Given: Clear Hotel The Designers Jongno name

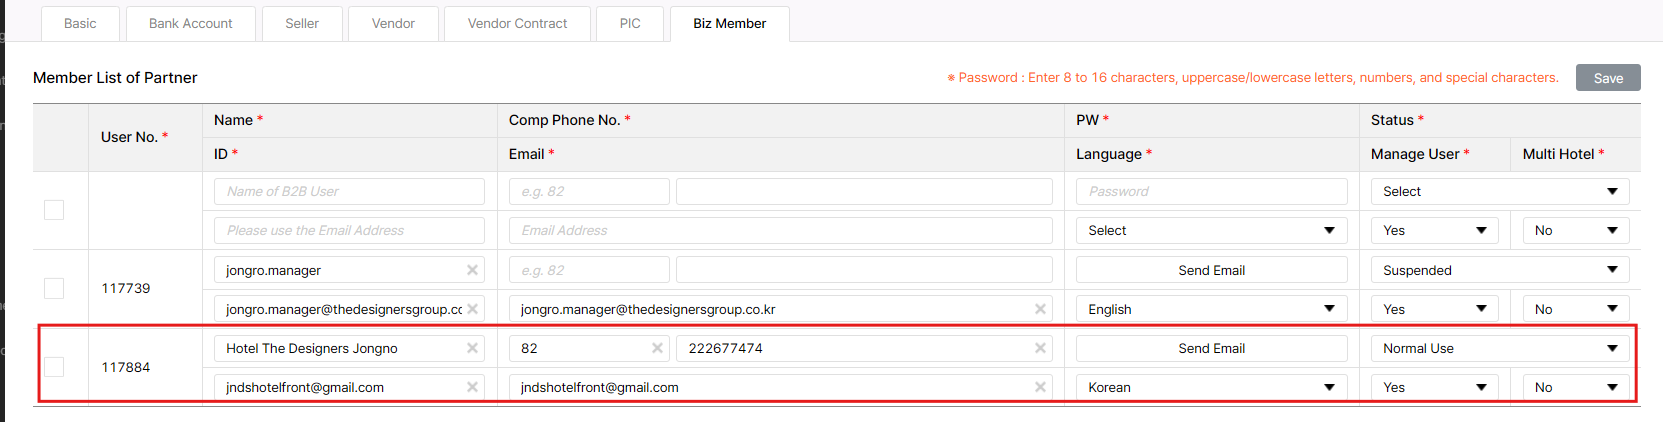Looking at the screenshot, I should 472,348.
